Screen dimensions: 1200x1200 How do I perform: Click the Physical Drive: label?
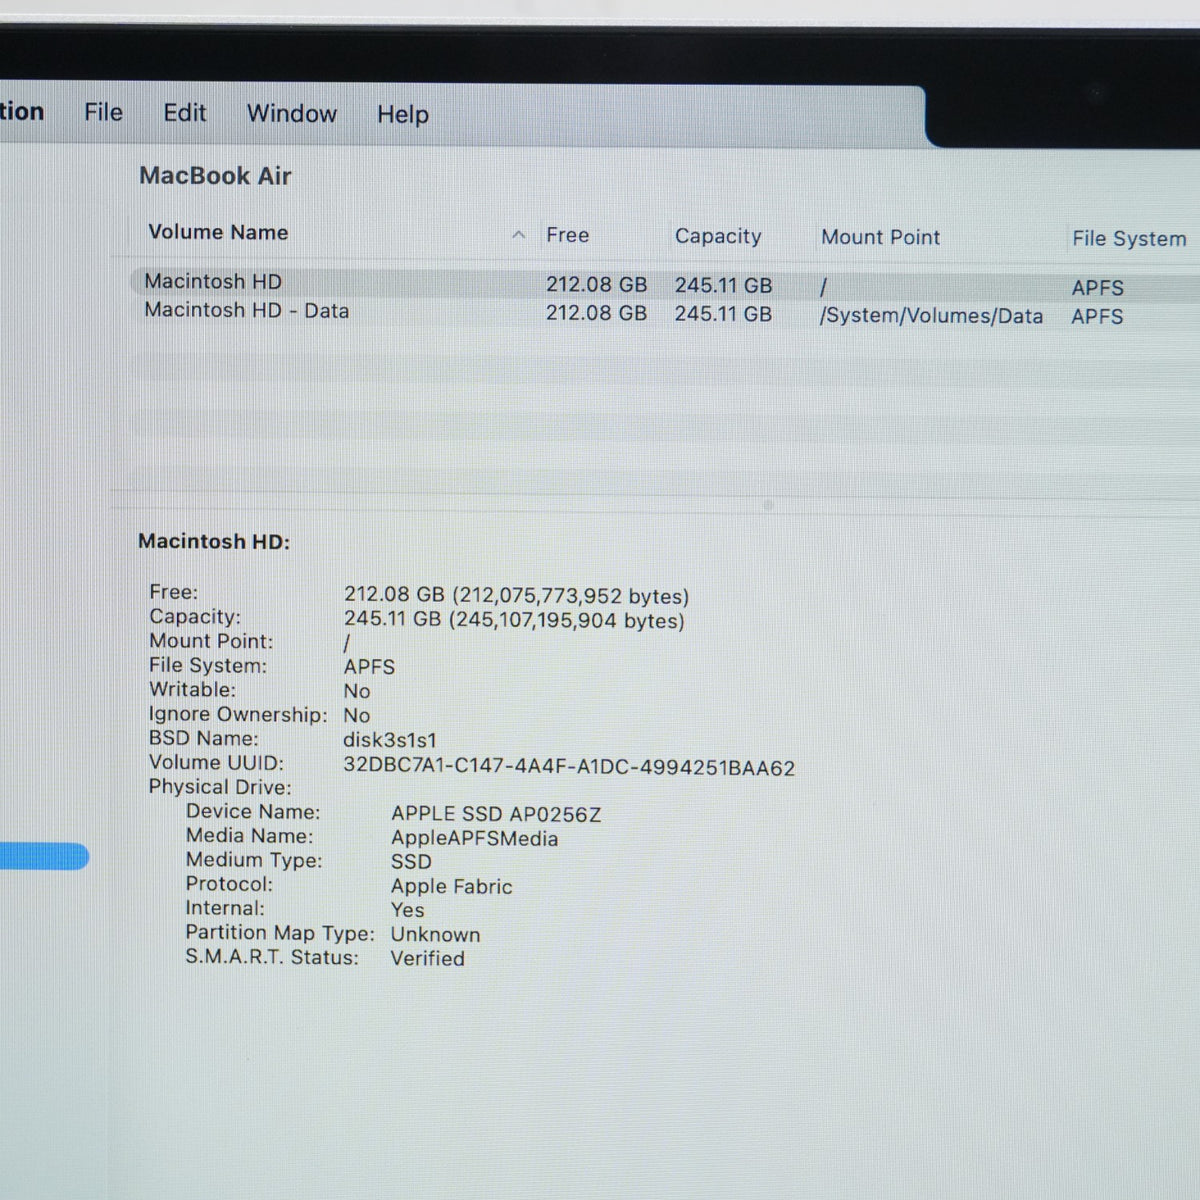coord(220,787)
